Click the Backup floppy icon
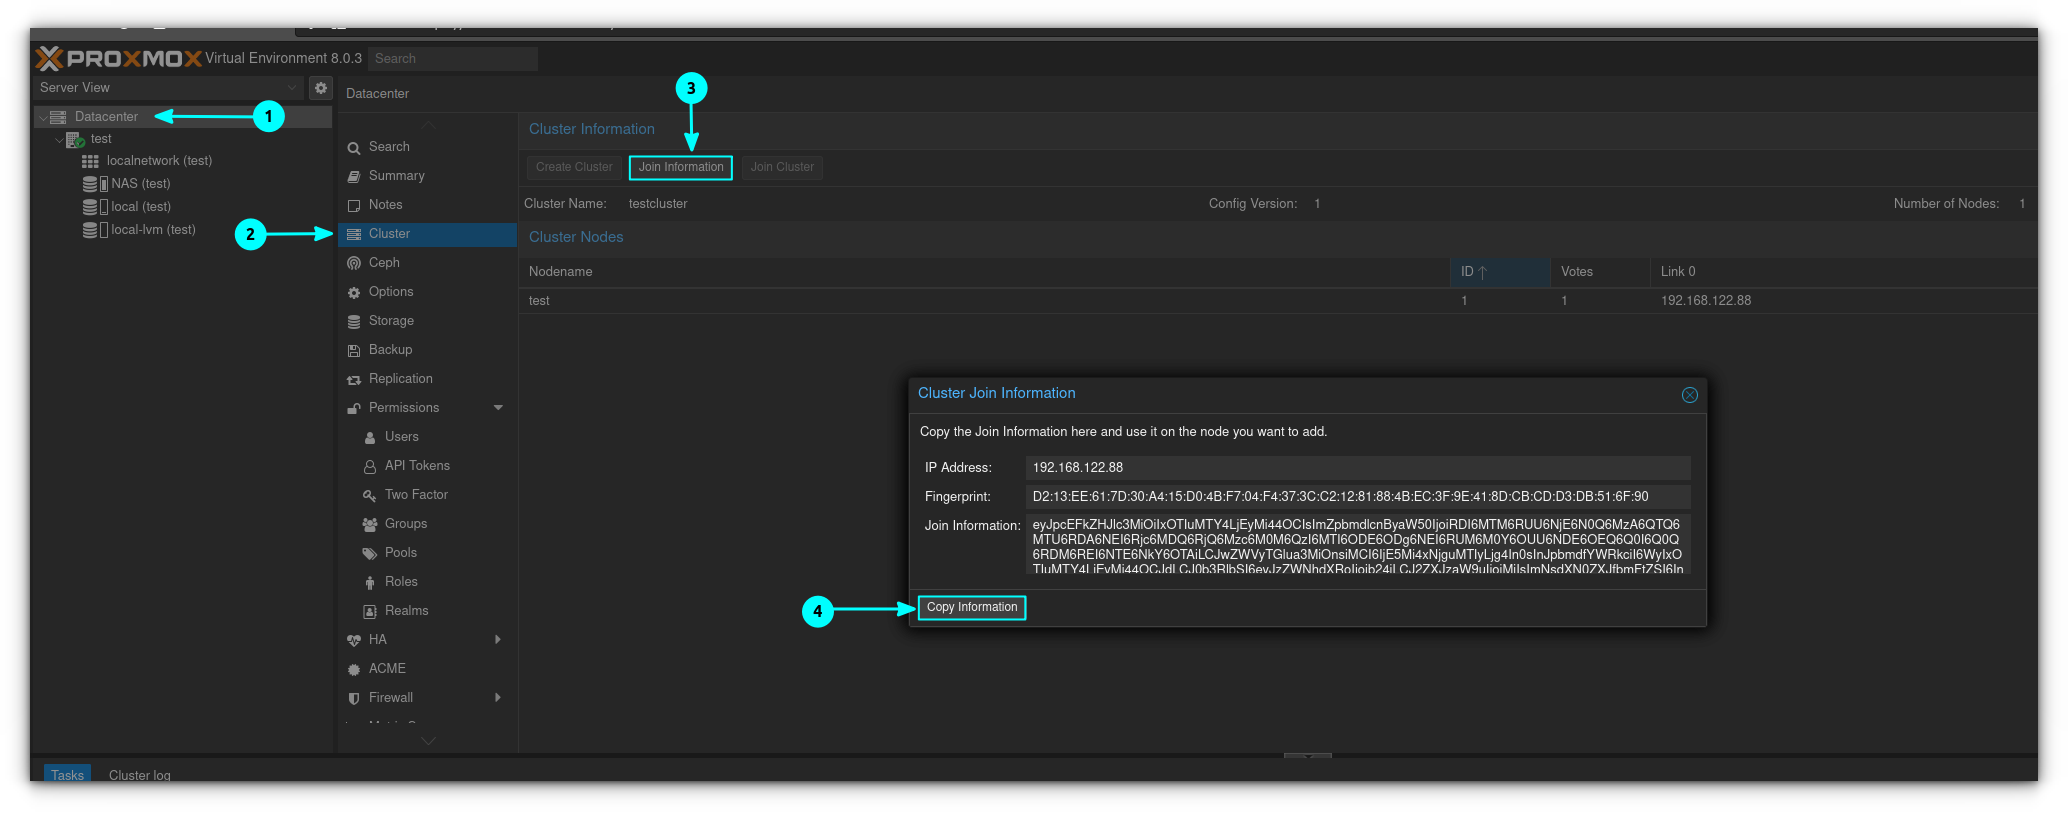The width and height of the screenshot is (2068, 813). point(354,351)
